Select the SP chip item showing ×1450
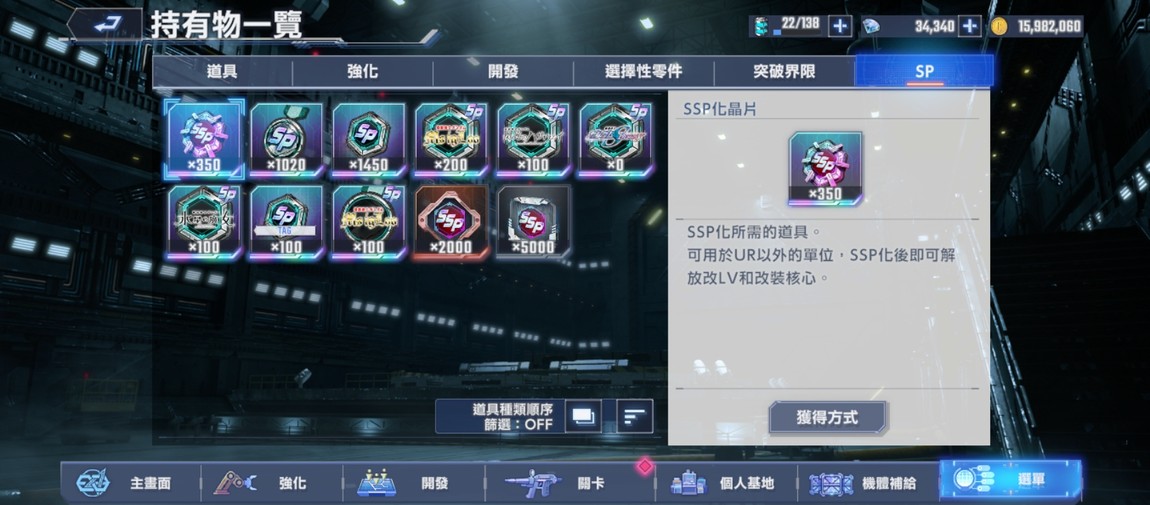1150x505 pixels. pyautogui.click(x=368, y=139)
